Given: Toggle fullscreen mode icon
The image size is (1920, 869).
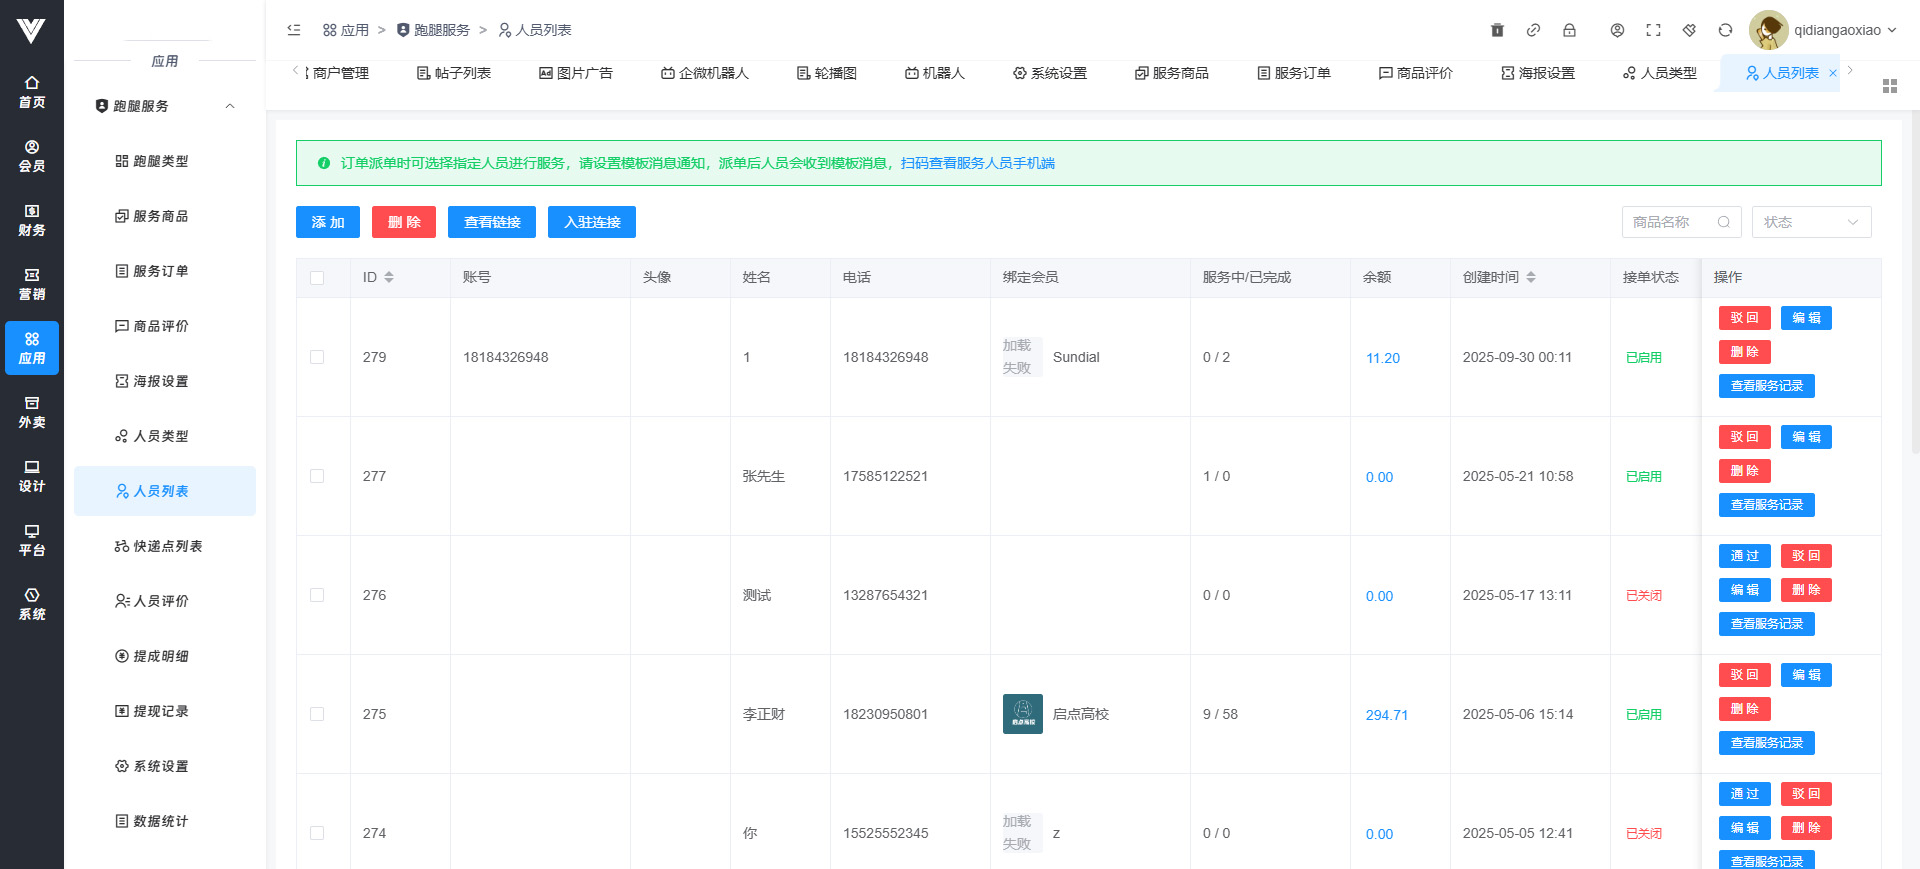Looking at the screenshot, I should pos(1653,30).
